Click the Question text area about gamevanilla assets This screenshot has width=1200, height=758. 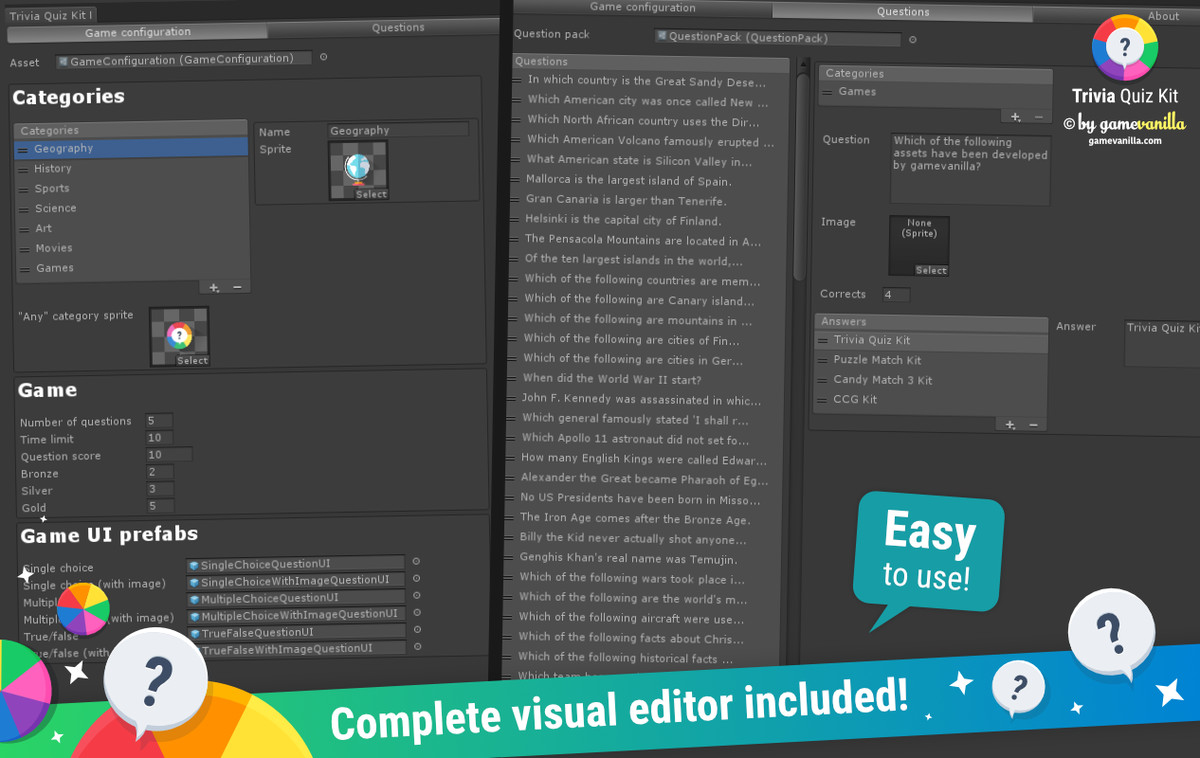click(970, 170)
